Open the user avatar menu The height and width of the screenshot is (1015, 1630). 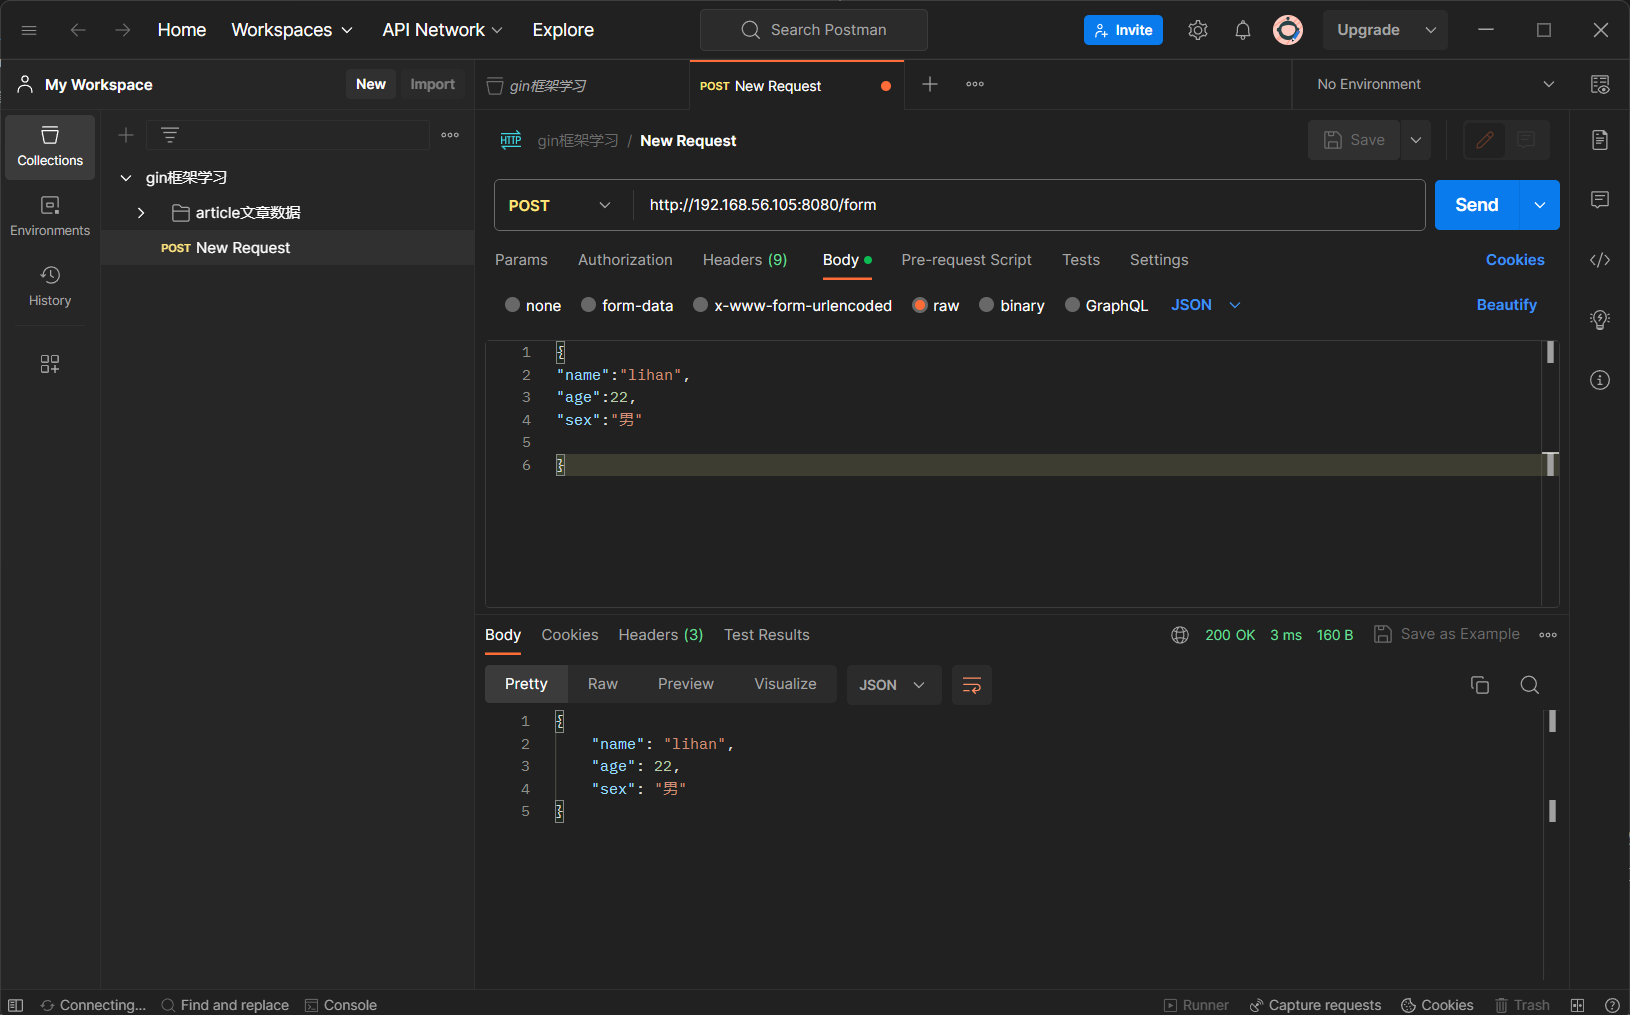[x=1288, y=30]
